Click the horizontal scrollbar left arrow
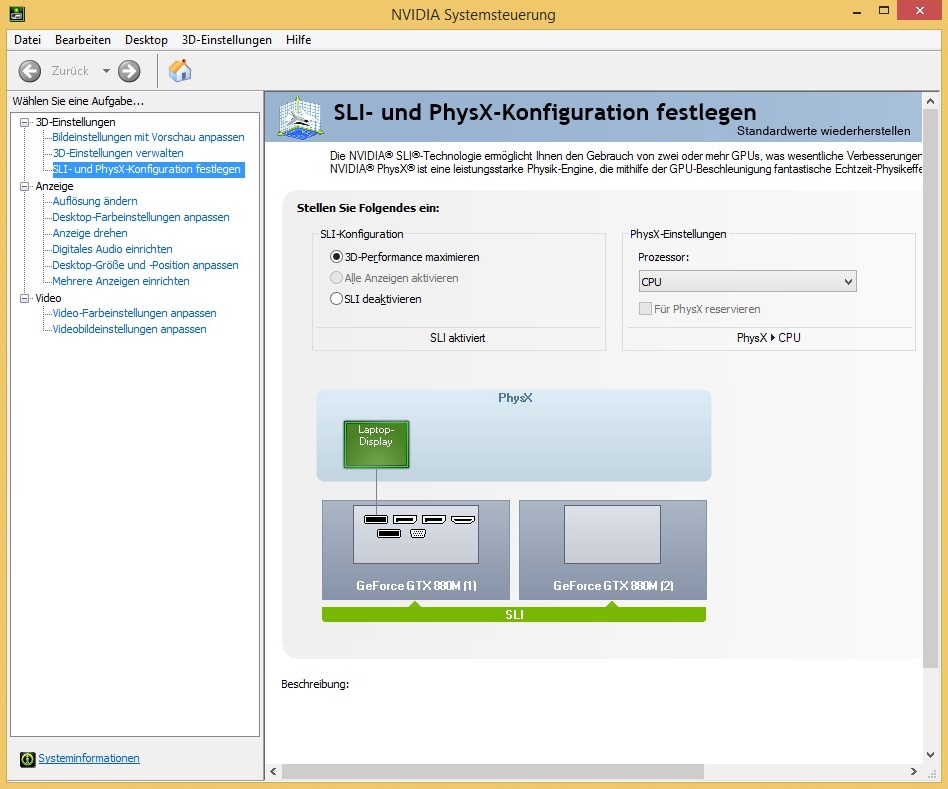The image size is (948, 789). 273,771
